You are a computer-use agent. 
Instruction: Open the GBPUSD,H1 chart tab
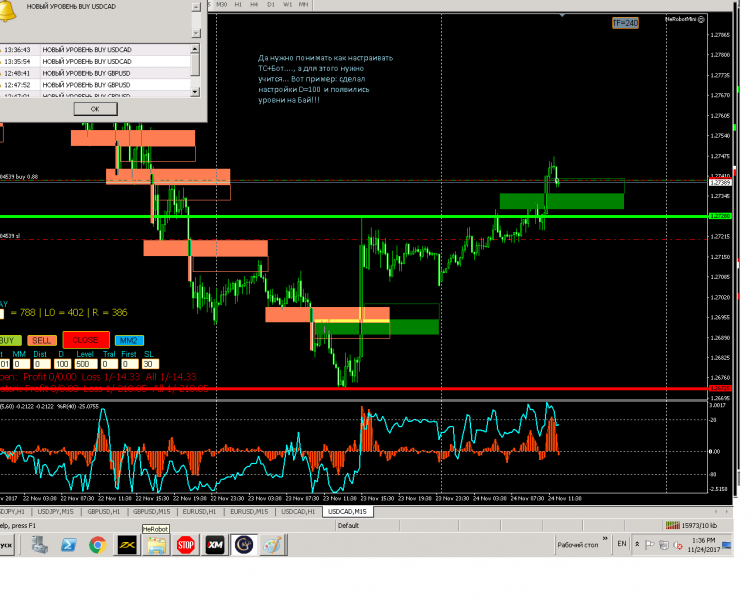104,512
